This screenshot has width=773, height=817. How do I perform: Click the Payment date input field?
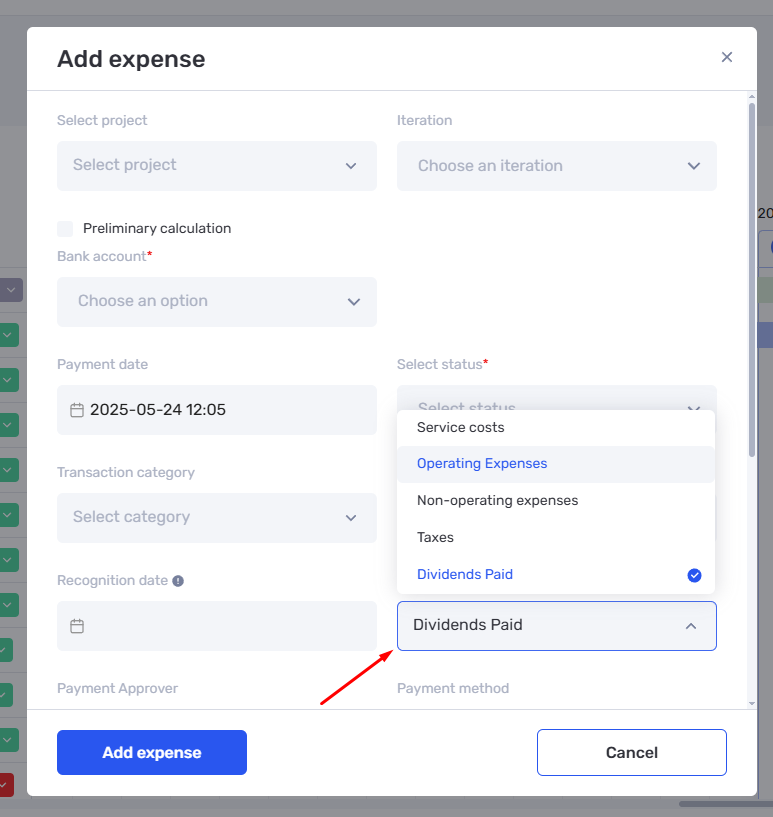pos(217,410)
